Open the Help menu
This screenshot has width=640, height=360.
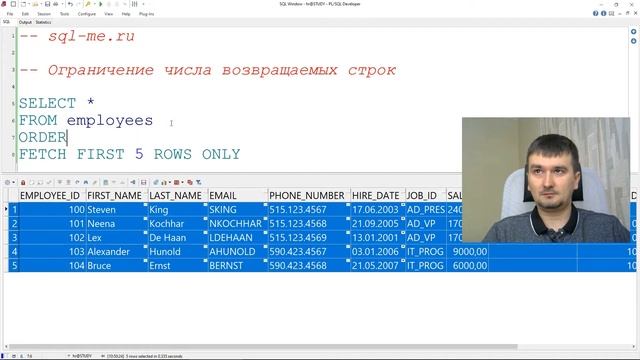126,14
